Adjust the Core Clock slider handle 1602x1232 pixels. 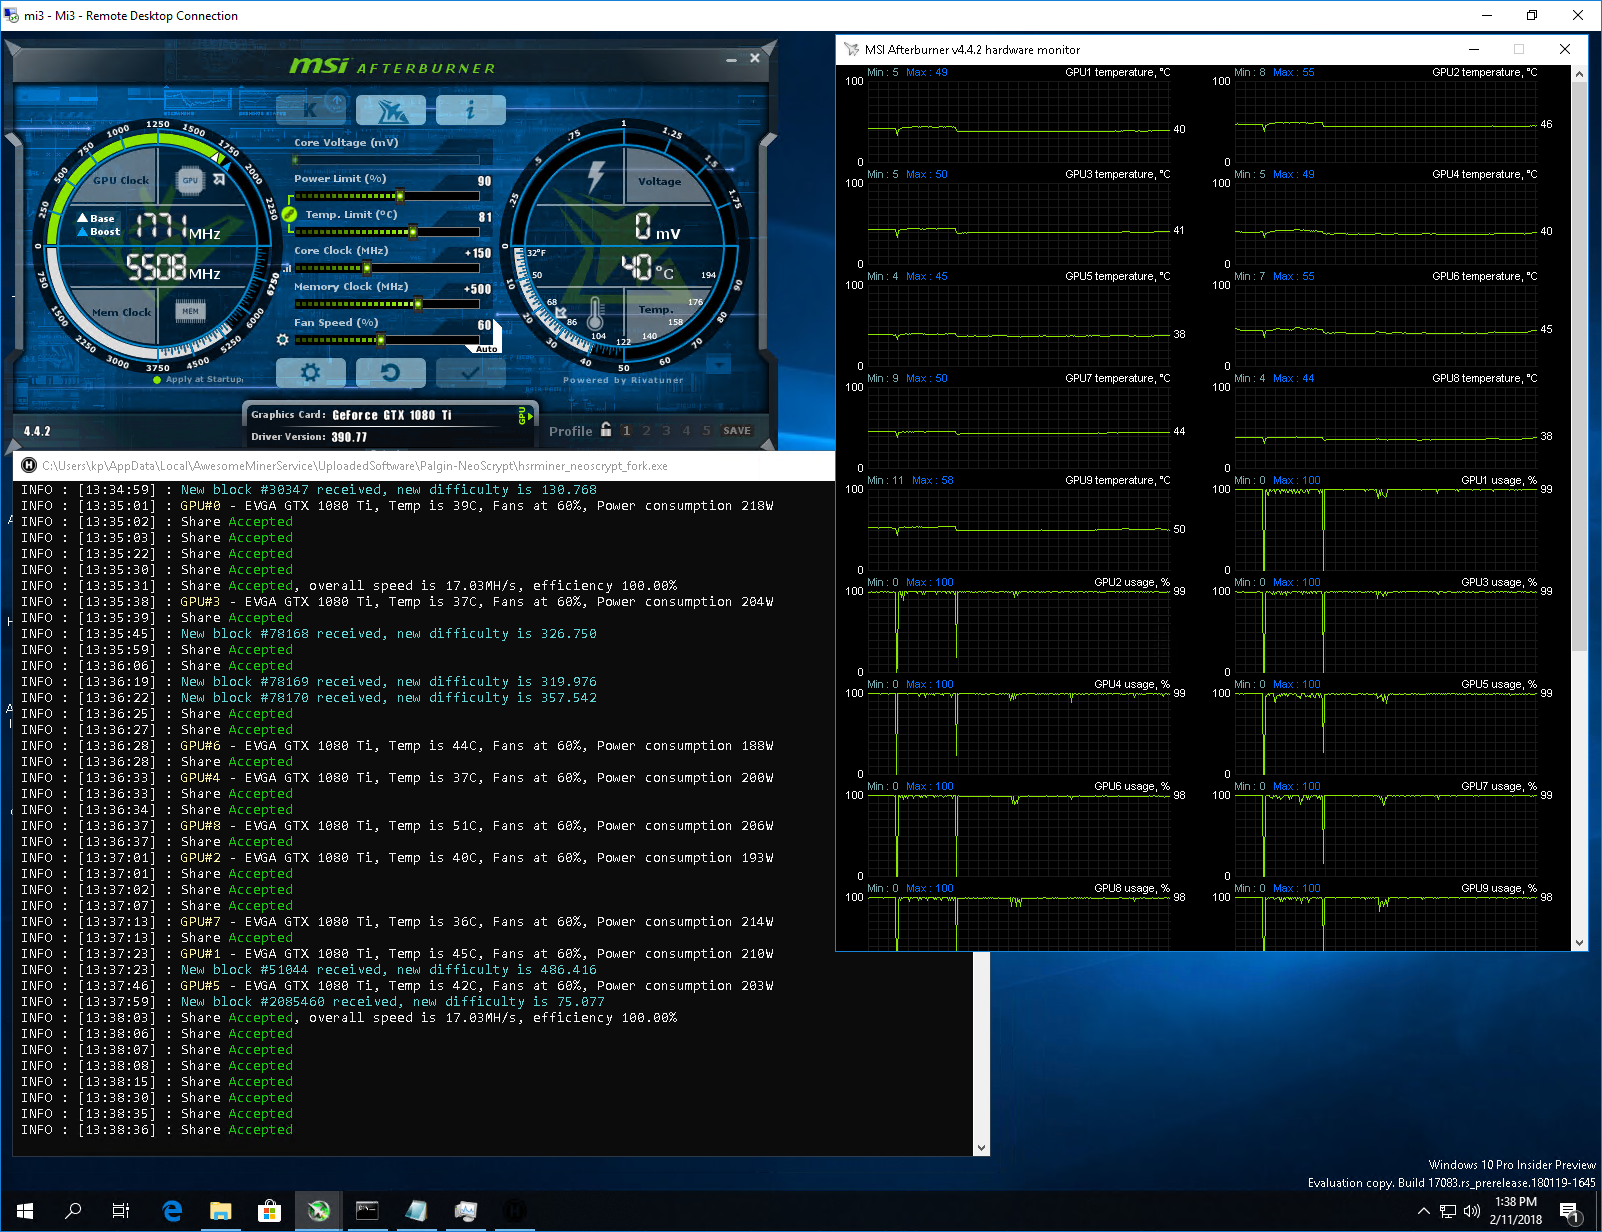pos(367,268)
